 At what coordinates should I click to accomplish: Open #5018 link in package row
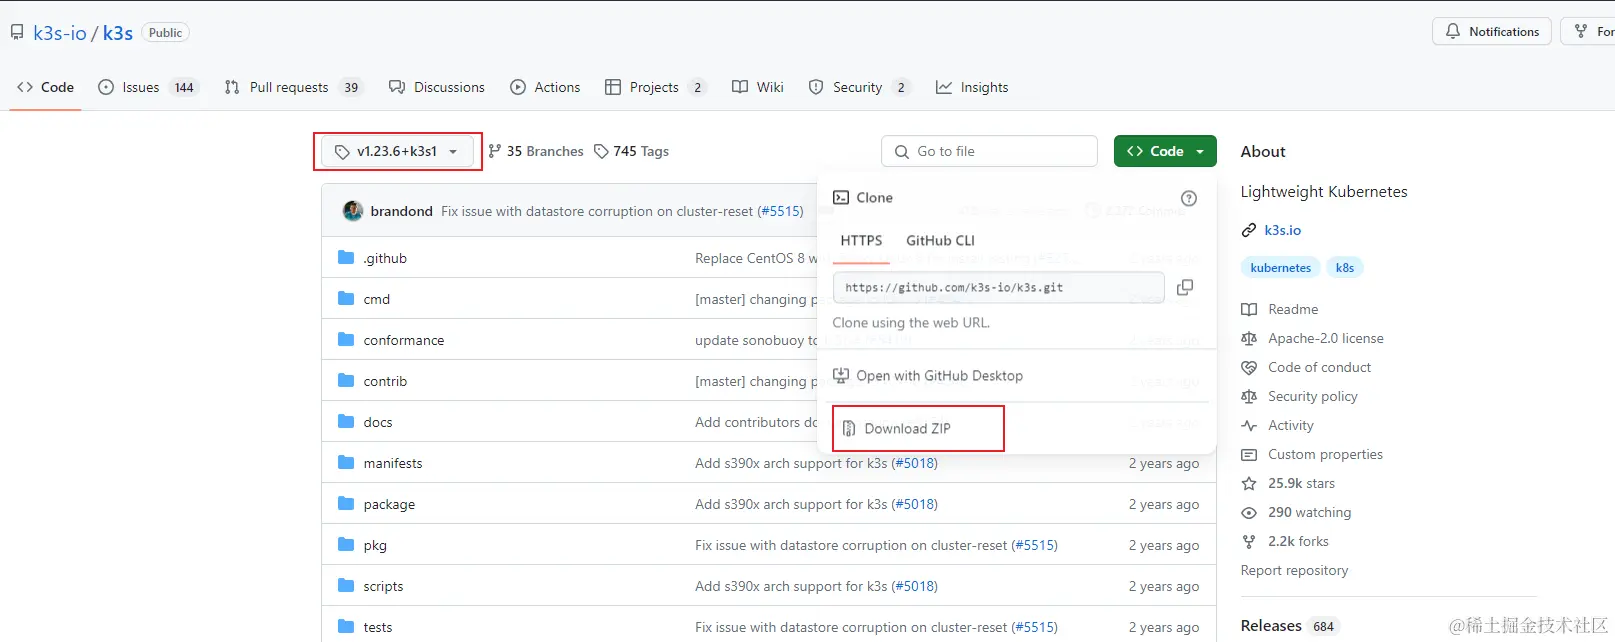pos(914,504)
